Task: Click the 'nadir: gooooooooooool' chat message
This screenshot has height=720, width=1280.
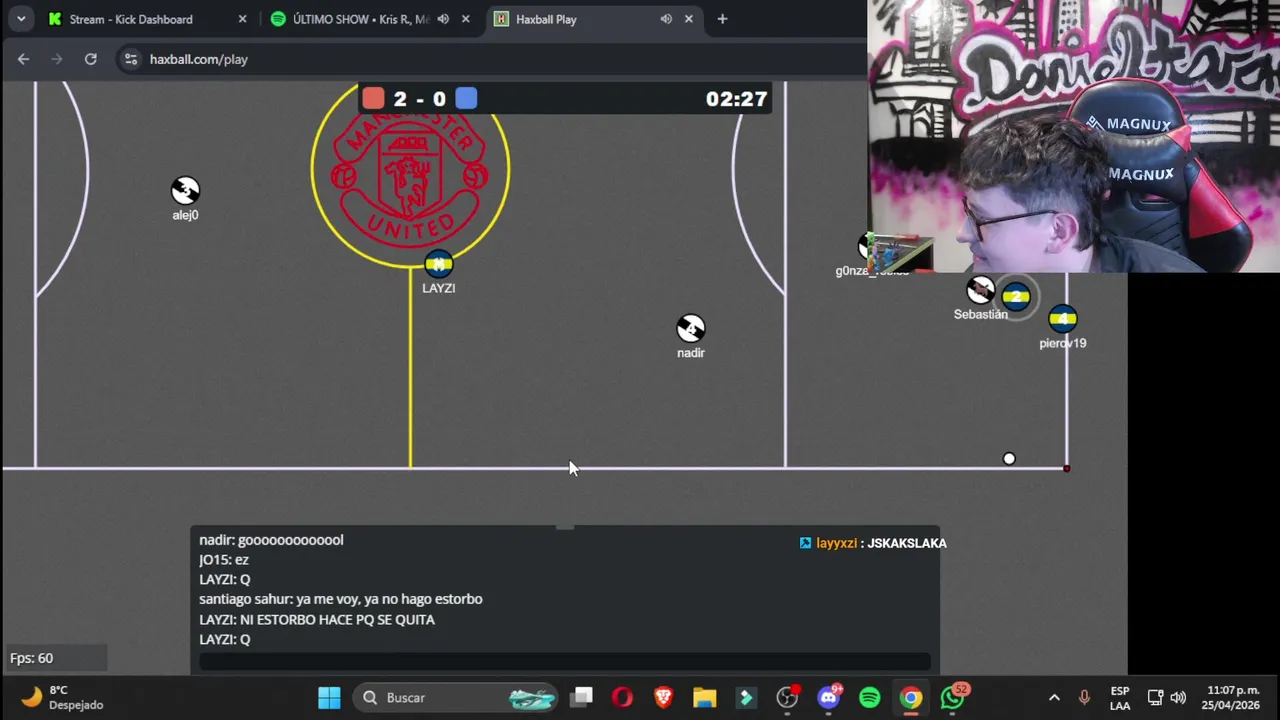Action: (271, 540)
